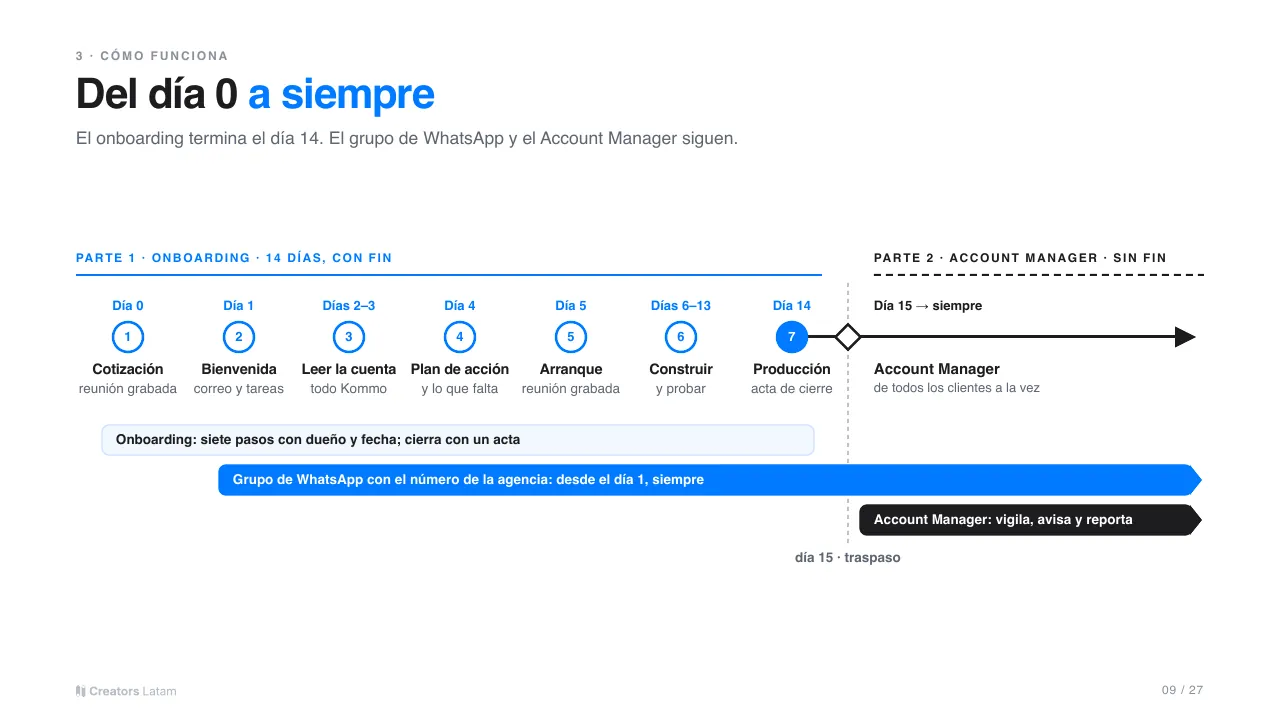Viewport: 1280px width, 720px height.
Task: Click step circle 2 for Bienvenida
Action: click(239, 337)
